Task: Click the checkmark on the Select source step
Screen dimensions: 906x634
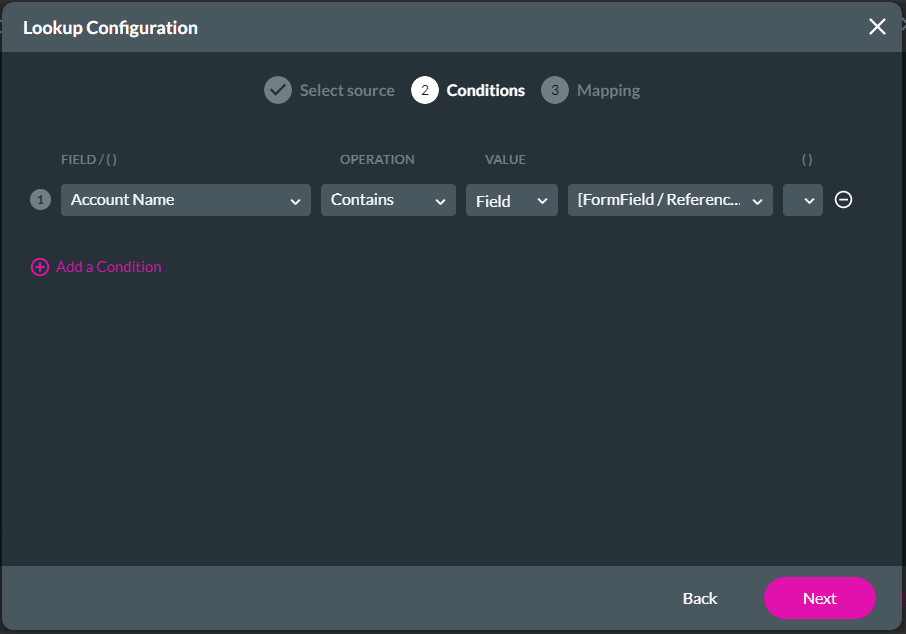Action: point(278,89)
